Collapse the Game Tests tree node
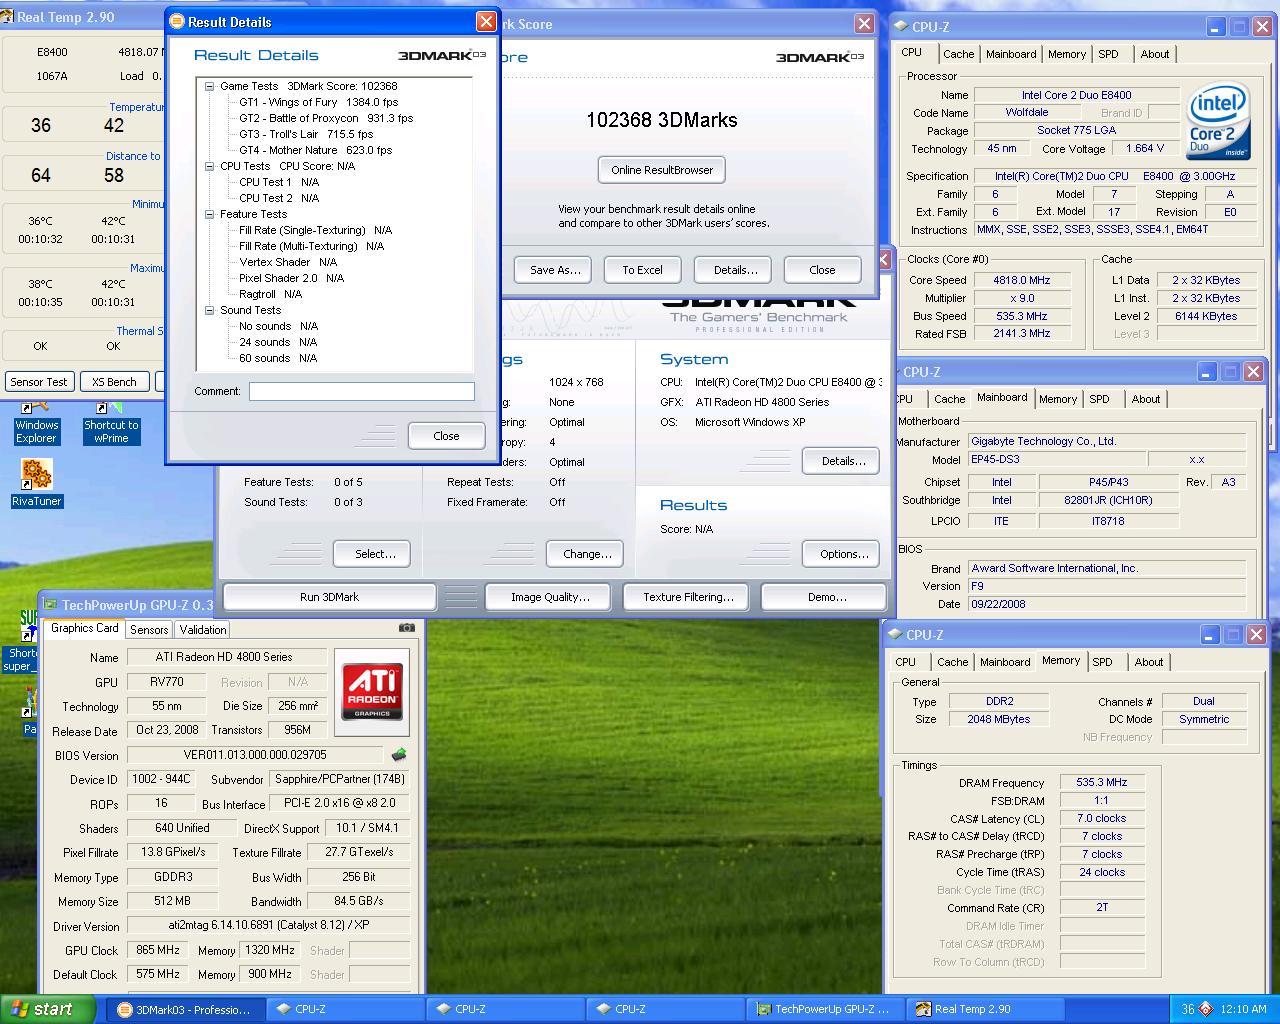The image size is (1280, 1024). pyautogui.click(x=210, y=86)
